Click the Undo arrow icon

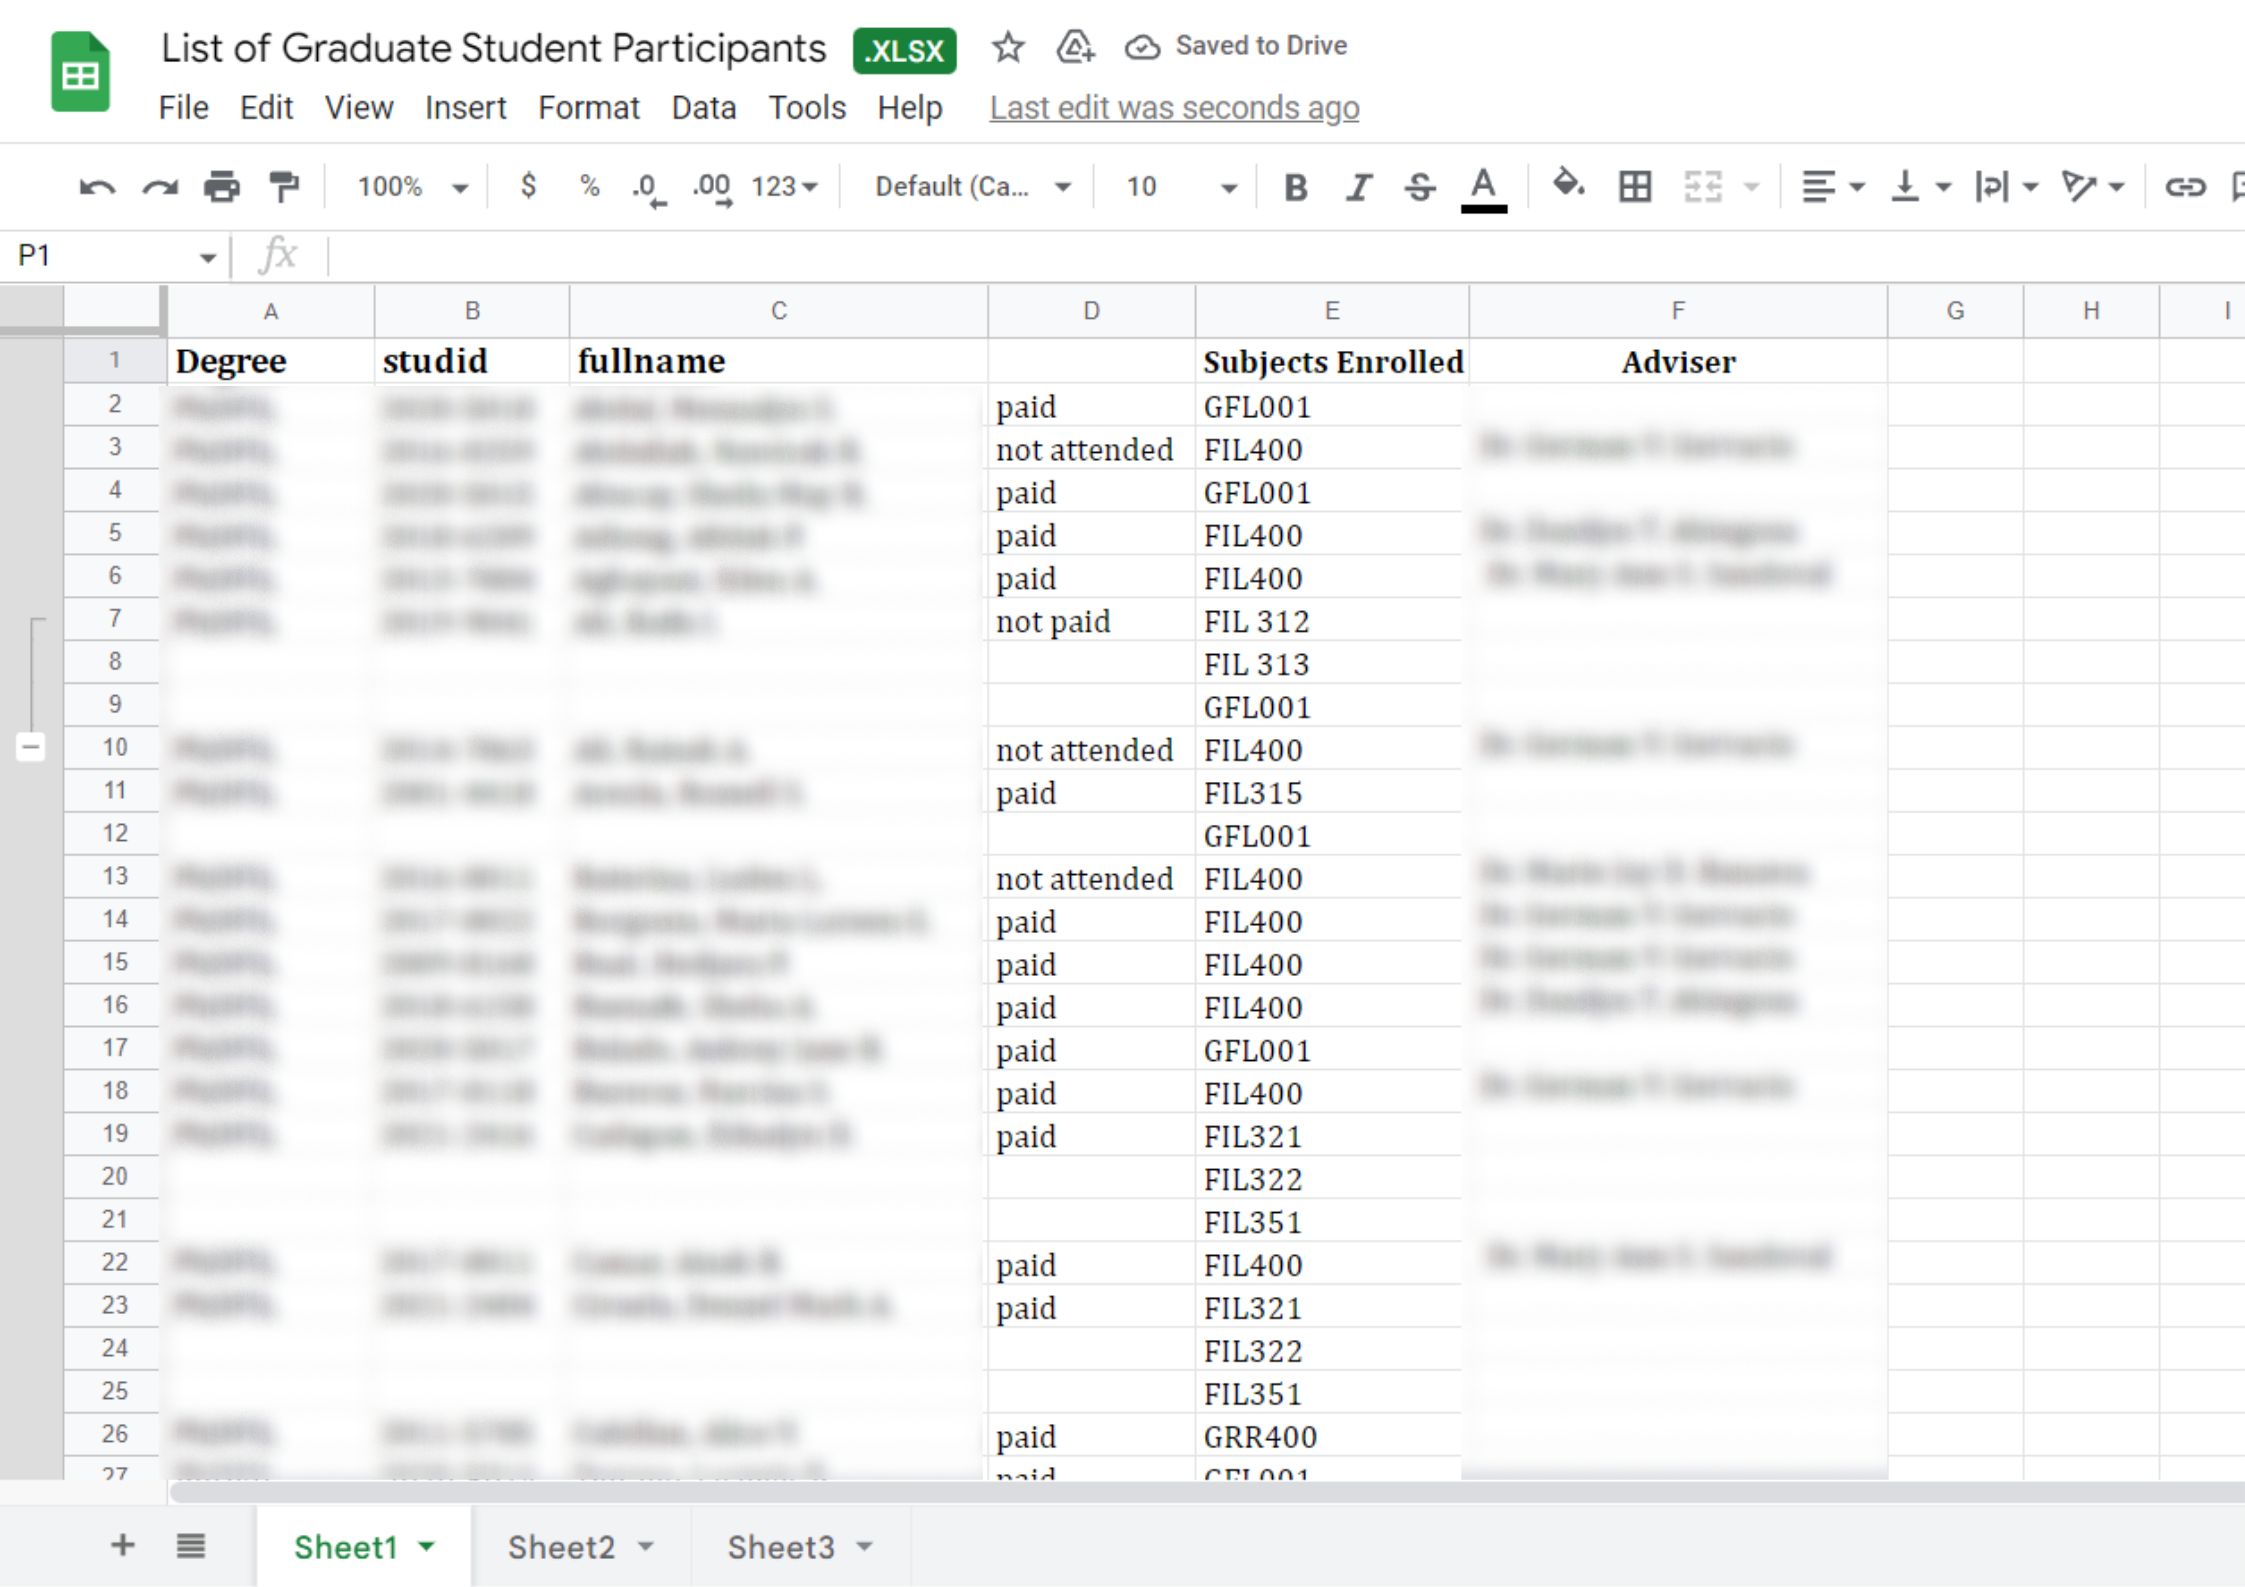point(97,187)
